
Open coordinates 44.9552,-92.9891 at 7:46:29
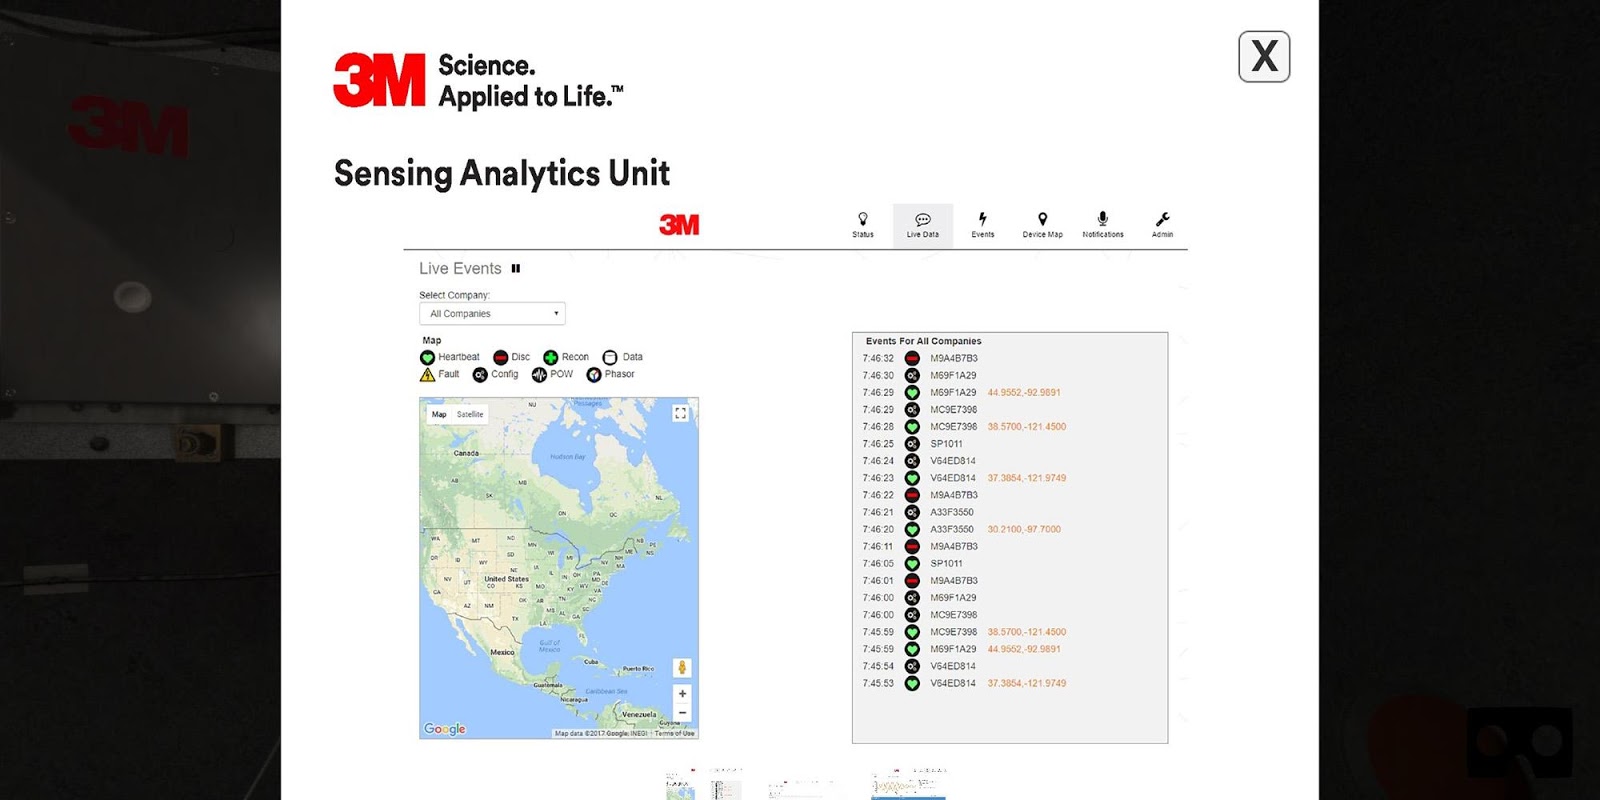click(x=1024, y=392)
